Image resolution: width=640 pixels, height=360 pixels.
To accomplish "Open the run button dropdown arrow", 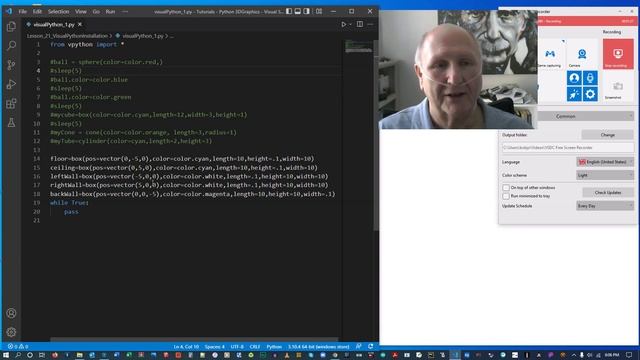I will click(350, 24).
